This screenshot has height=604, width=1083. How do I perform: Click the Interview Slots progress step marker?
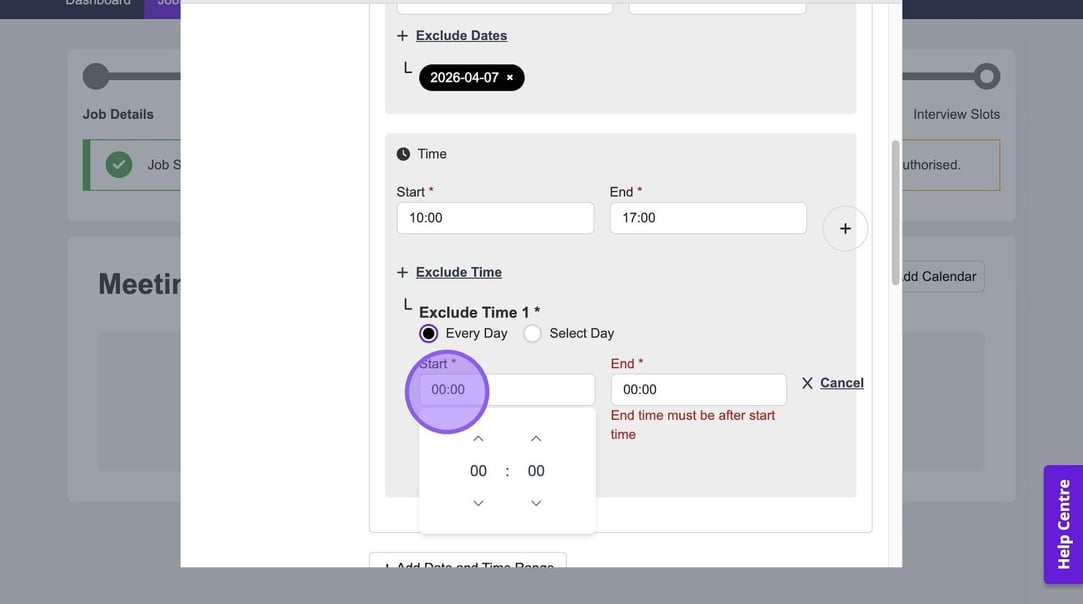tap(986, 77)
